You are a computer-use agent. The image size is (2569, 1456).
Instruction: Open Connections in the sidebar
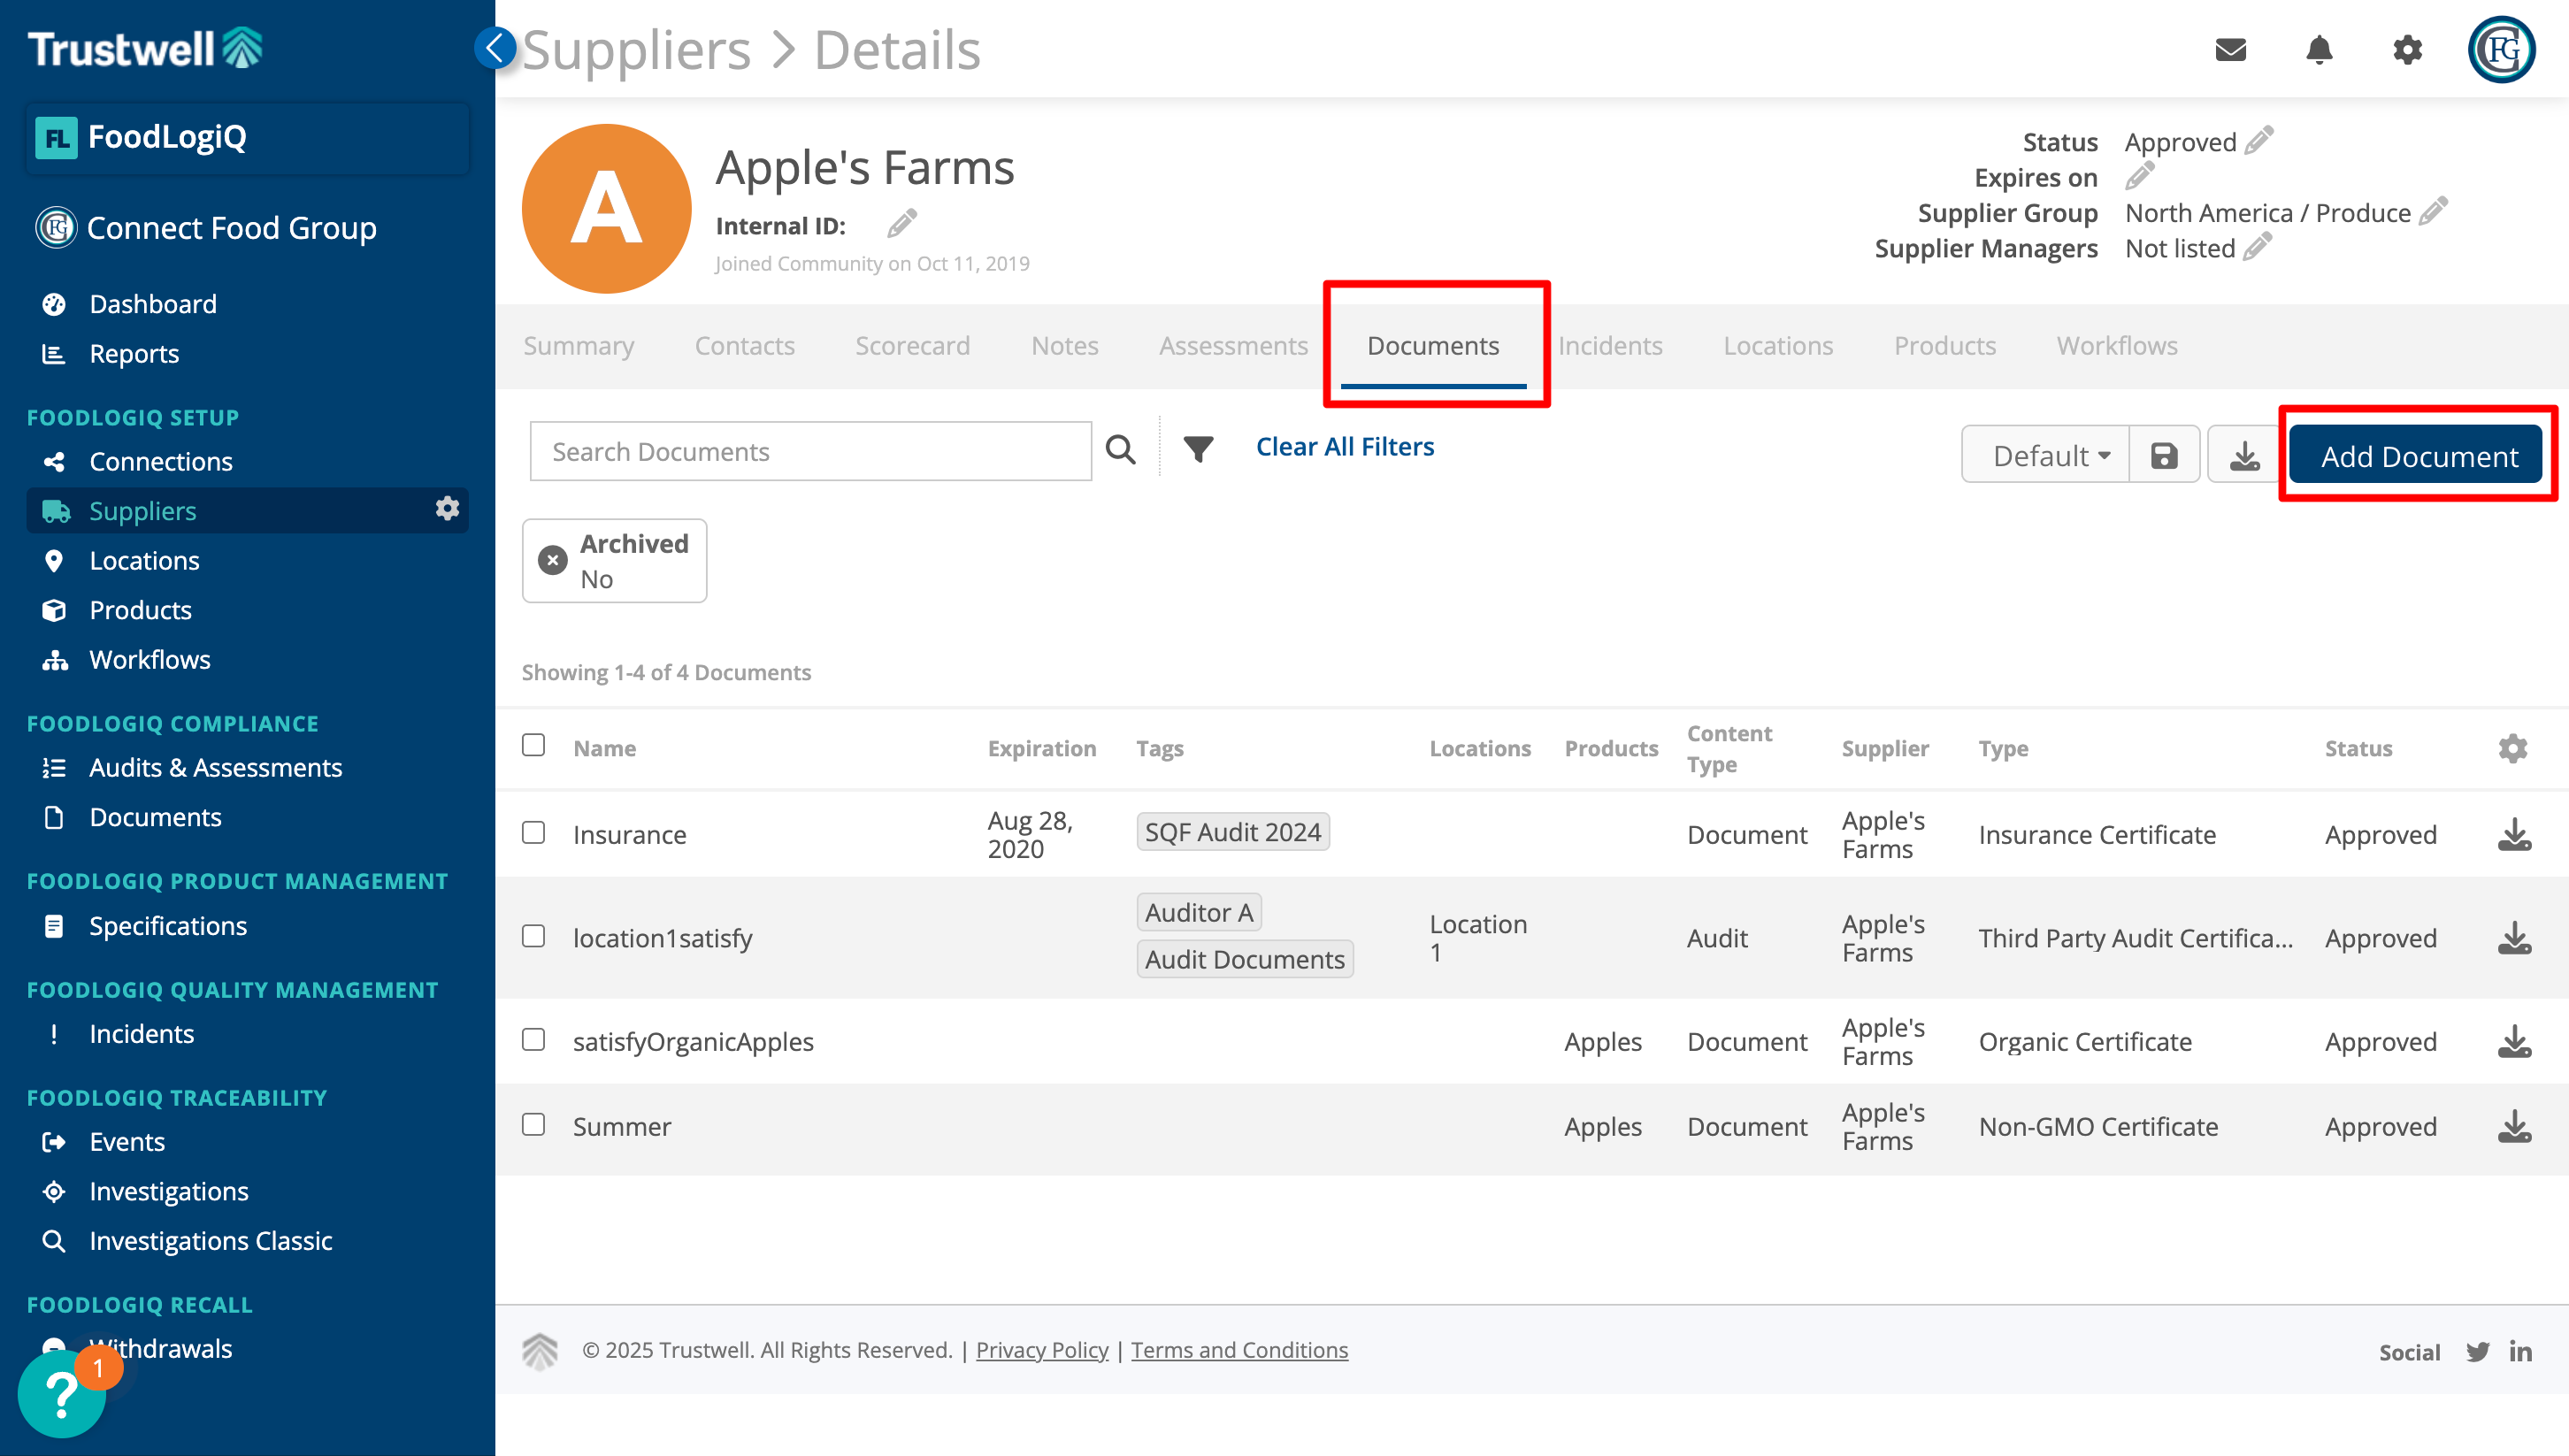(160, 461)
